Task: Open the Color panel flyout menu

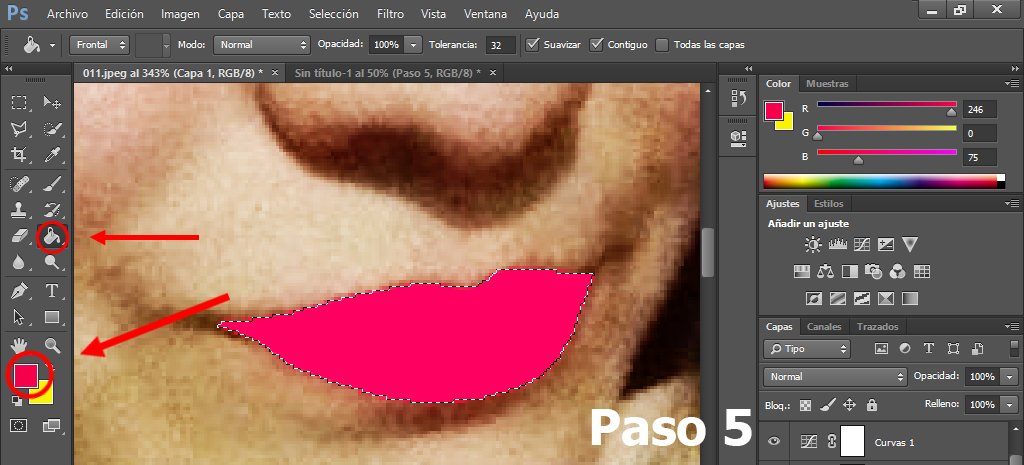Action: click(1012, 84)
